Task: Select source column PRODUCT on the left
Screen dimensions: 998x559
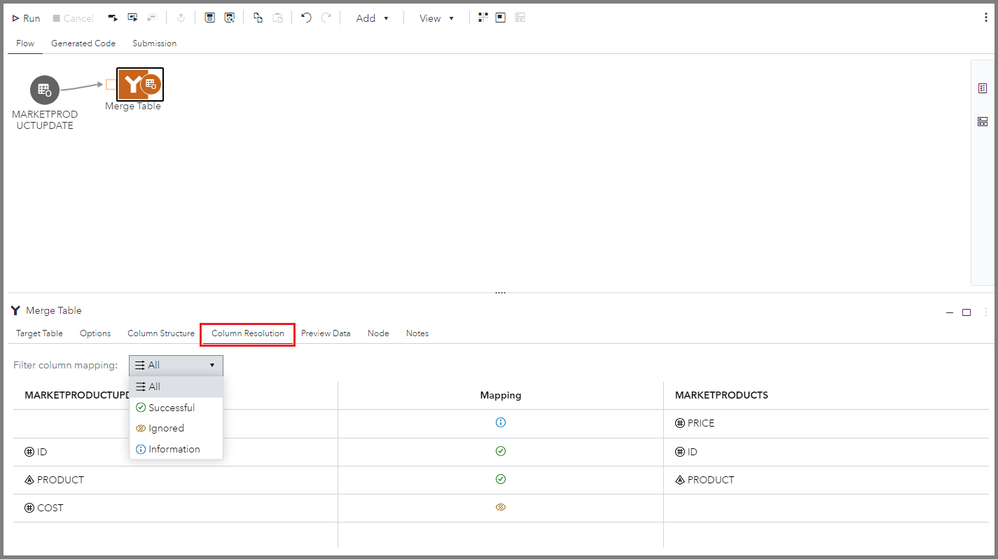Action: [54, 479]
